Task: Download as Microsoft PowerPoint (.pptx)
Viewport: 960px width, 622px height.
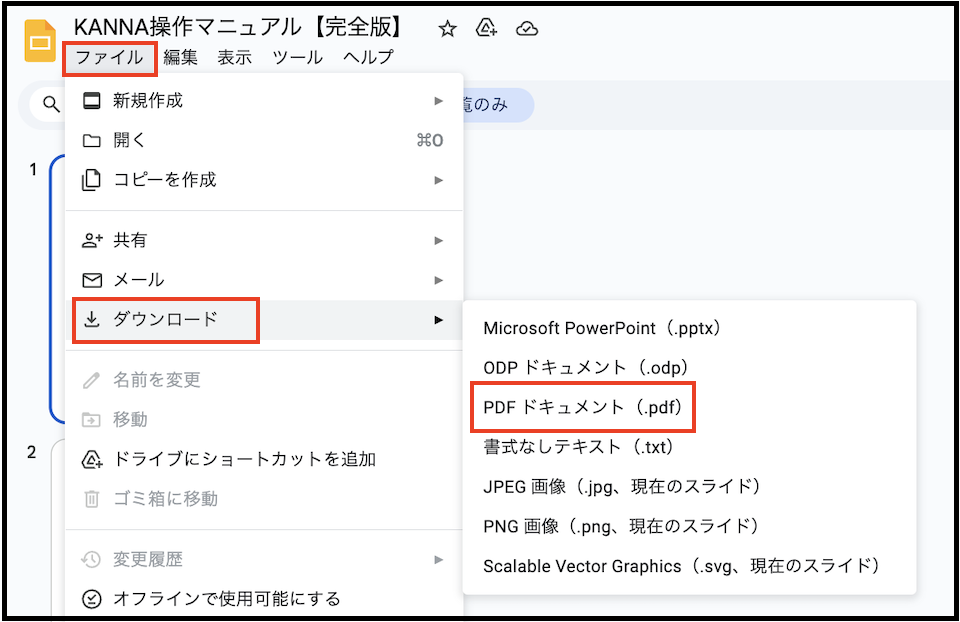Action: [x=602, y=328]
